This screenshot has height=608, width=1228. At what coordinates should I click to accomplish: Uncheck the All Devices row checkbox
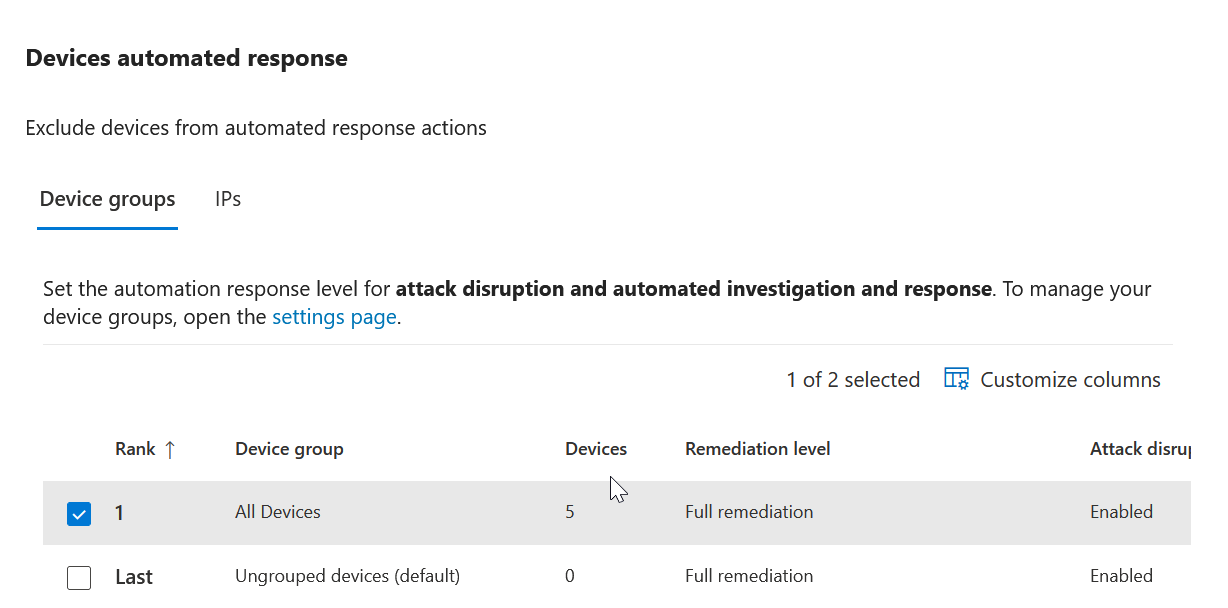pyautogui.click(x=78, y=514)
